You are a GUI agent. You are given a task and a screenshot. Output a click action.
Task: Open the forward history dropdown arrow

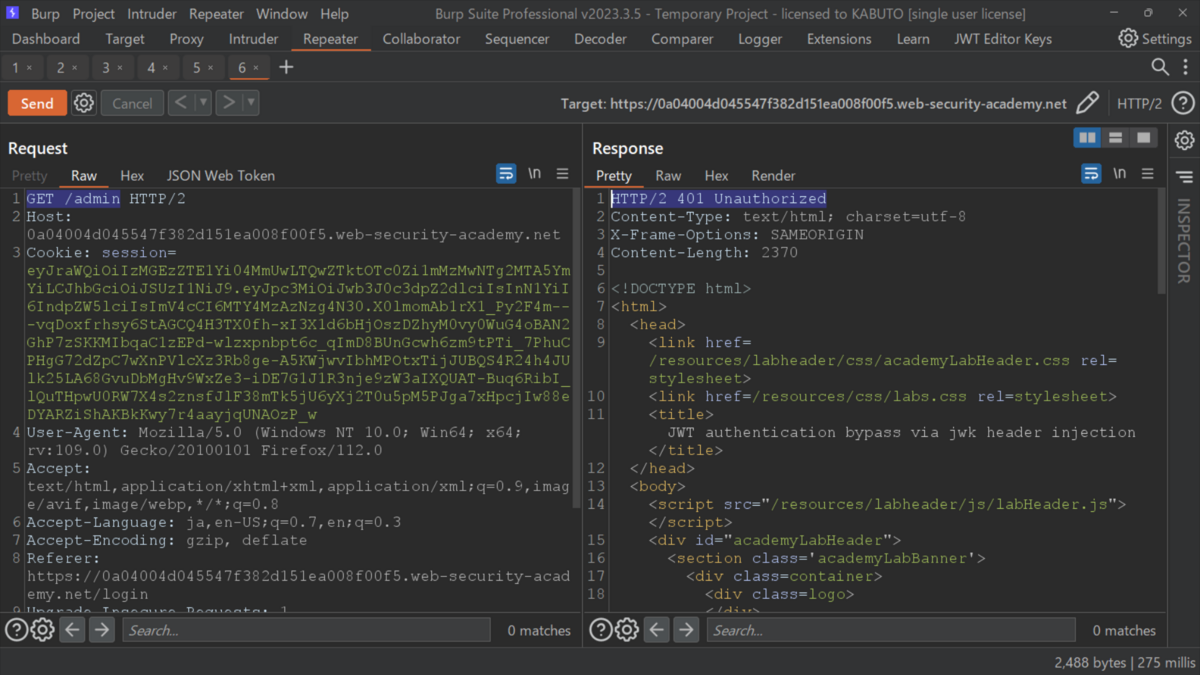(x=251, y=102)
